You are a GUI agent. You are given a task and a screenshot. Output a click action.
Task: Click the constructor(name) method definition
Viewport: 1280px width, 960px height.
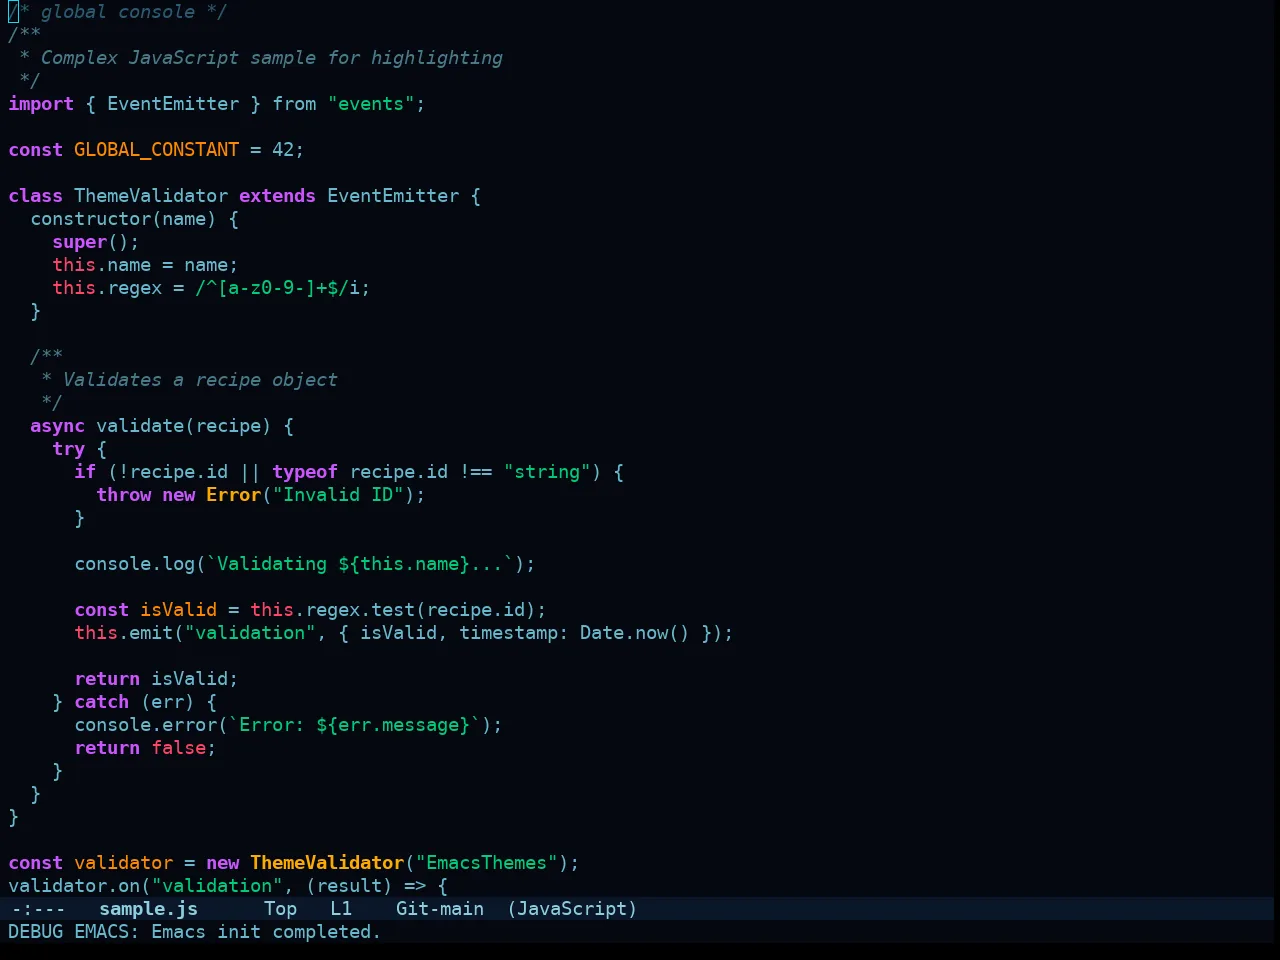coord(123,219)
